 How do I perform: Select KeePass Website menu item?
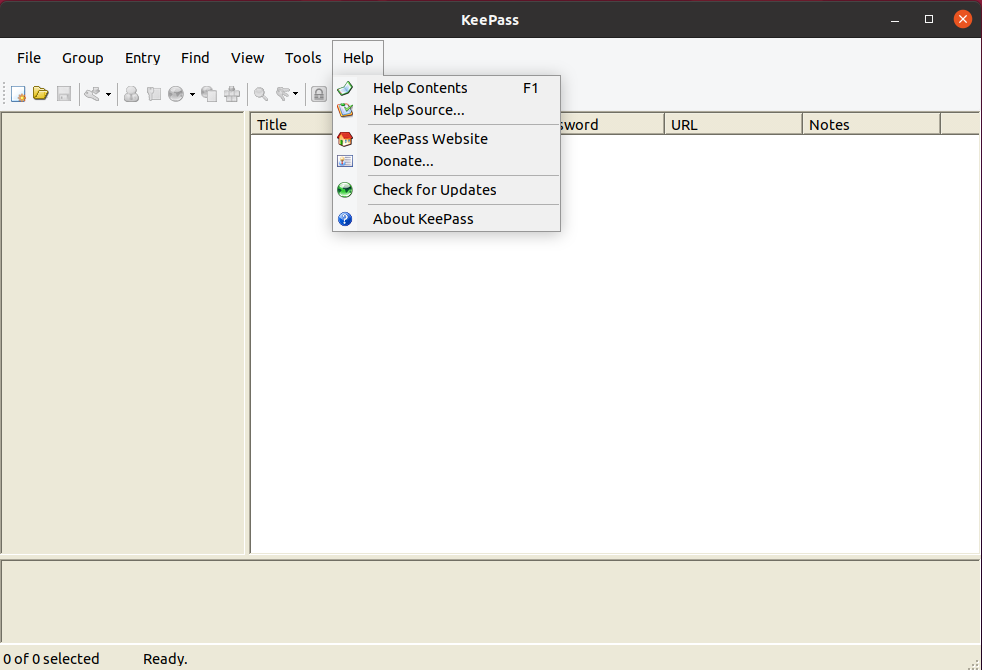pos(447,138)
